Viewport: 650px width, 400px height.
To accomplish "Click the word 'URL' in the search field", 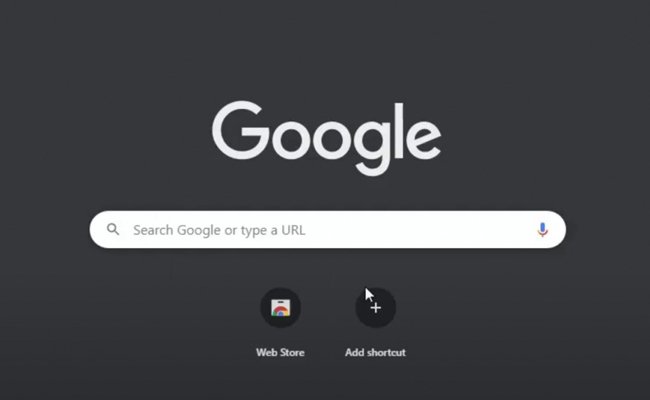I will pos(293,230).
